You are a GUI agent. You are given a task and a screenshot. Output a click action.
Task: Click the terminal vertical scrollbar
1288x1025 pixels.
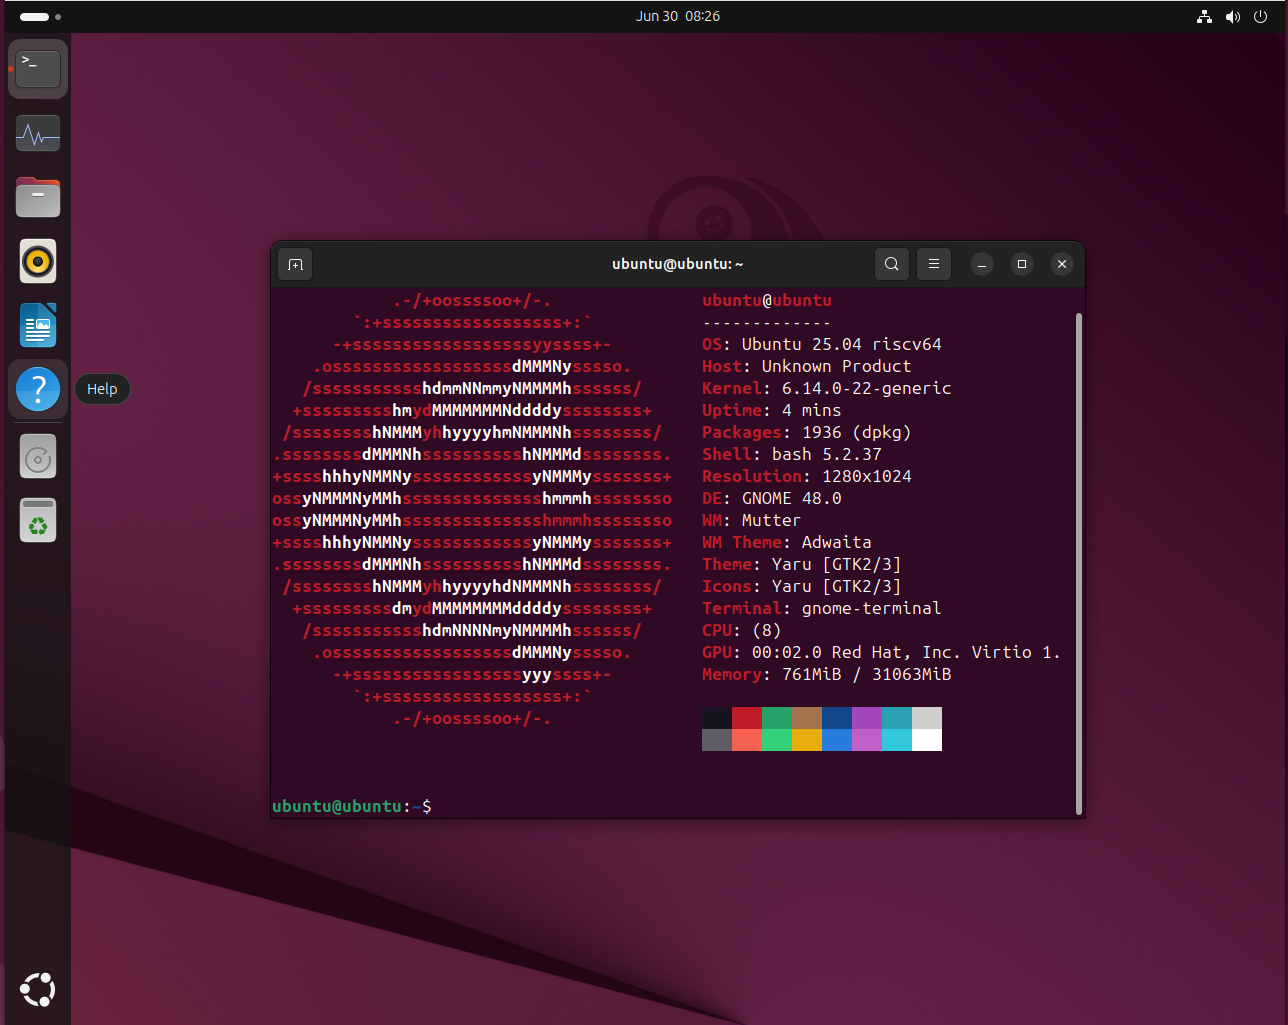click(x=1079, y=563)
